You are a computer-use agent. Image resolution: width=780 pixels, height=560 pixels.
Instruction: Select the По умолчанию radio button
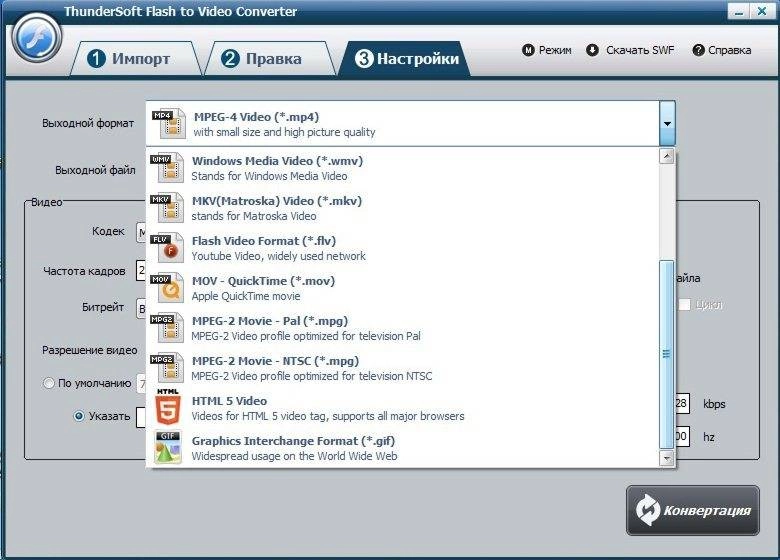(x=49, y=383)
